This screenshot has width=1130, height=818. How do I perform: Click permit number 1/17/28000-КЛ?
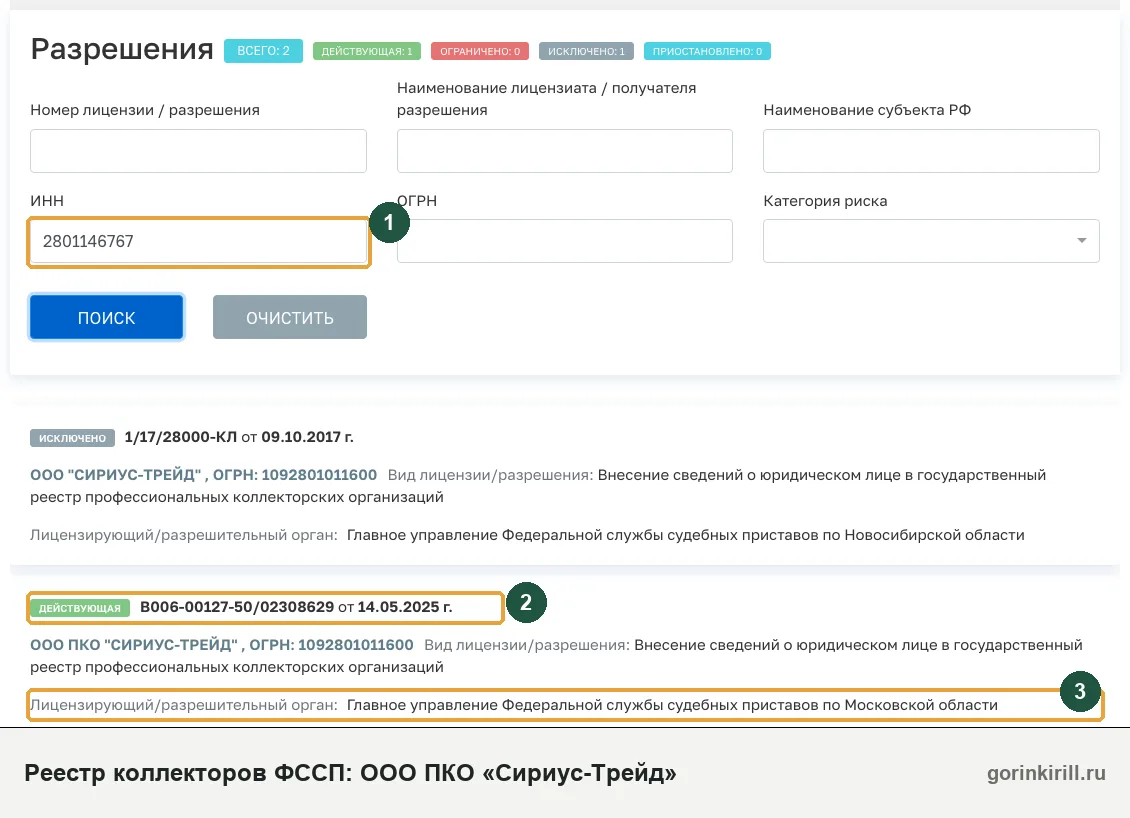point(181,437)
